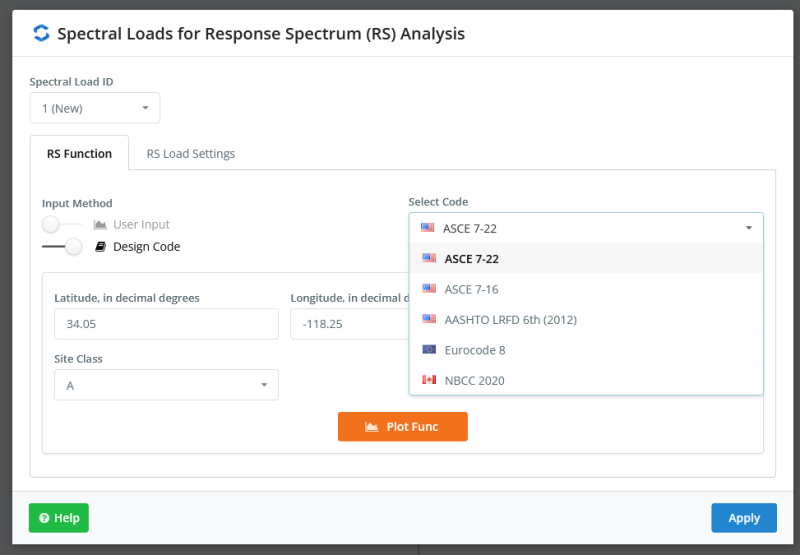Click the question mark icon on Help
This screenshot has width=800, height=555.
[x=44, y=518]
